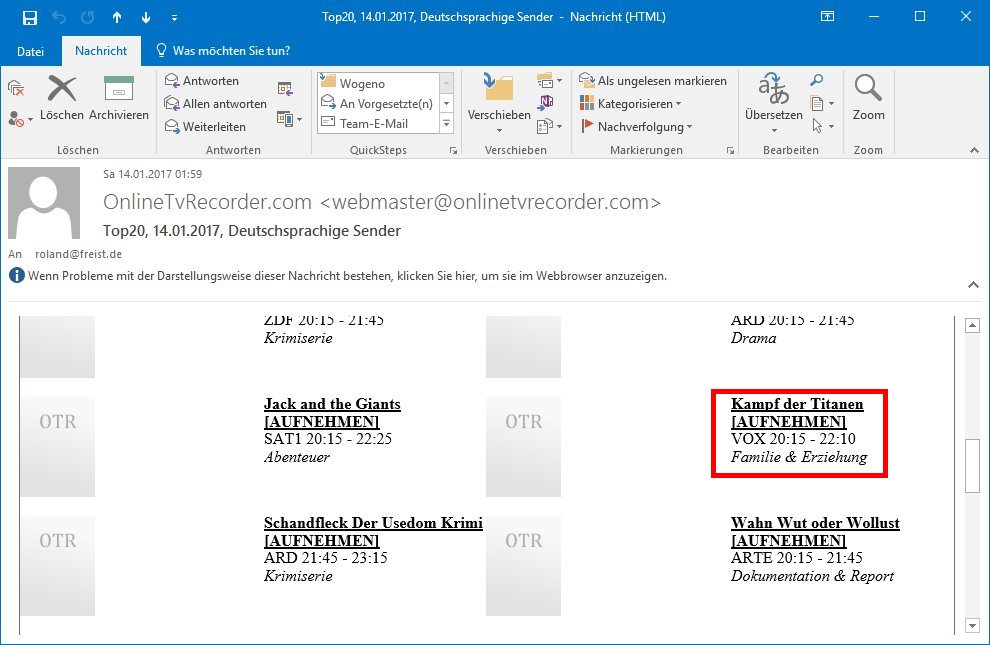Image resolution: width=990 pixels, height=645 pixels.
Task: Collapse the ribbon with the chevron
Action: pos(974,150)
